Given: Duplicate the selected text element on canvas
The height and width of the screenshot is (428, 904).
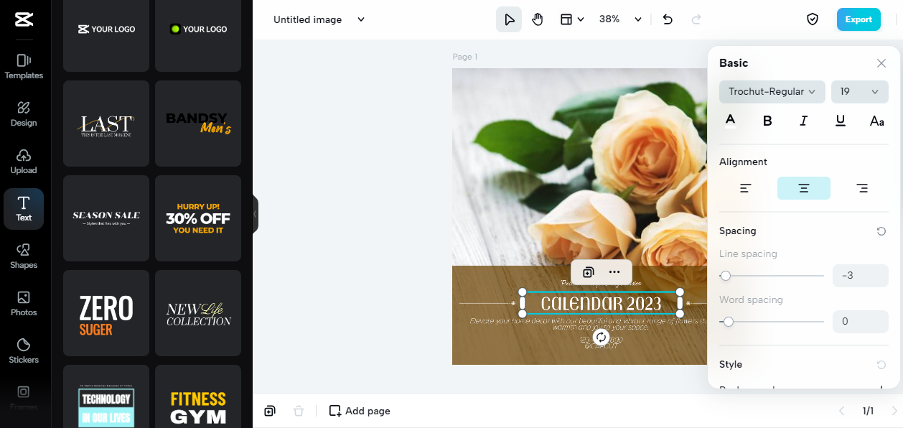Looking at the screenshot, I should [588, 272].
